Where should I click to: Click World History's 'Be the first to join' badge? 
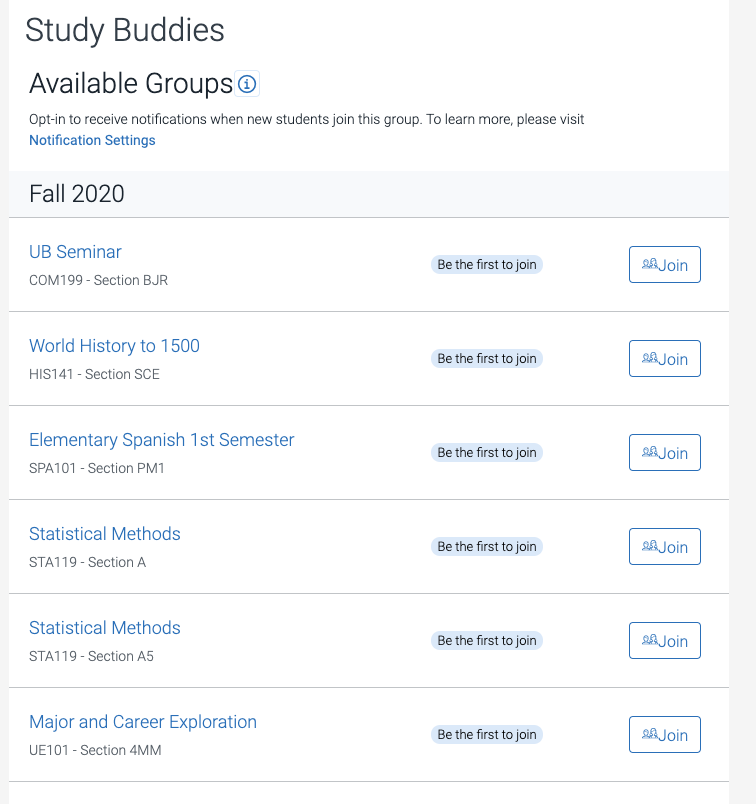(x=487, y=359)
